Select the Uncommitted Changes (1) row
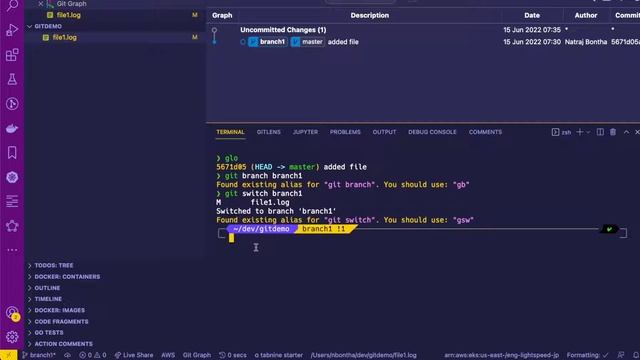 [x=423, y=30]
